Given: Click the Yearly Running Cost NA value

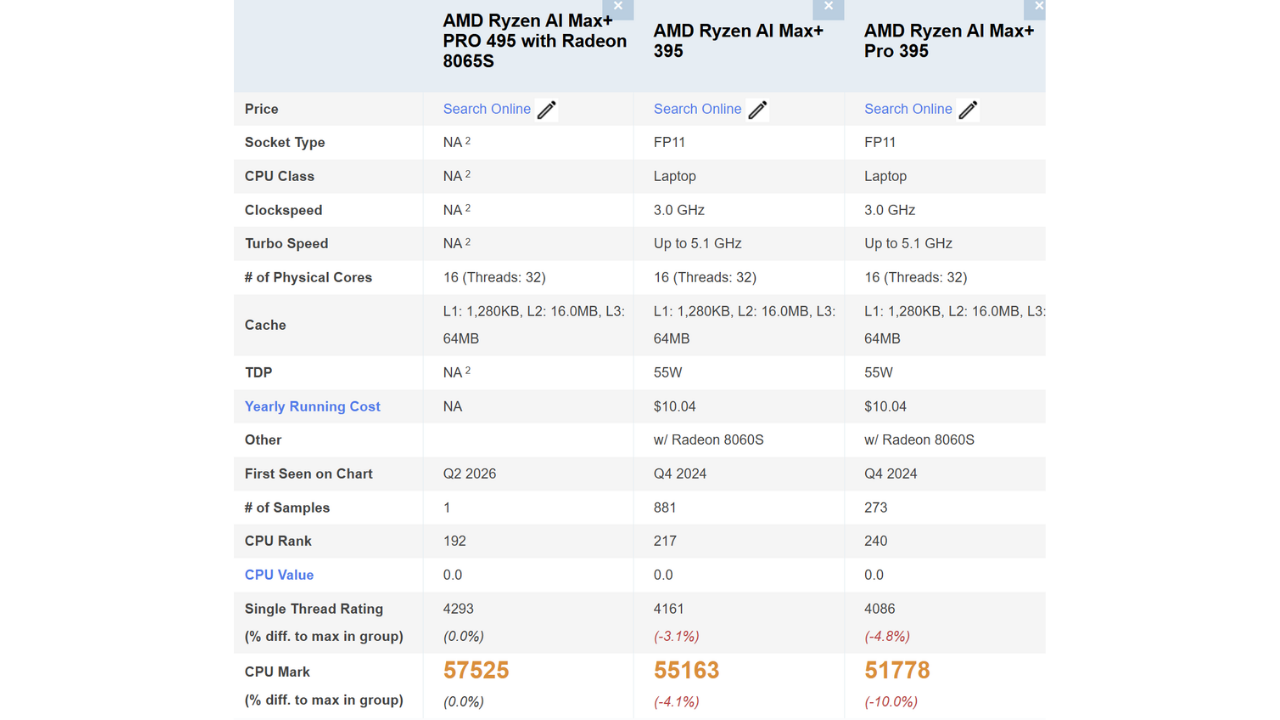Looking at the screenshot, I should click(x=453, y=406).
